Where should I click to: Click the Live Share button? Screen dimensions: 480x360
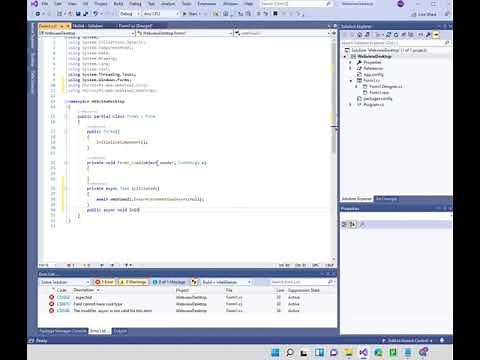click(424, 14)
